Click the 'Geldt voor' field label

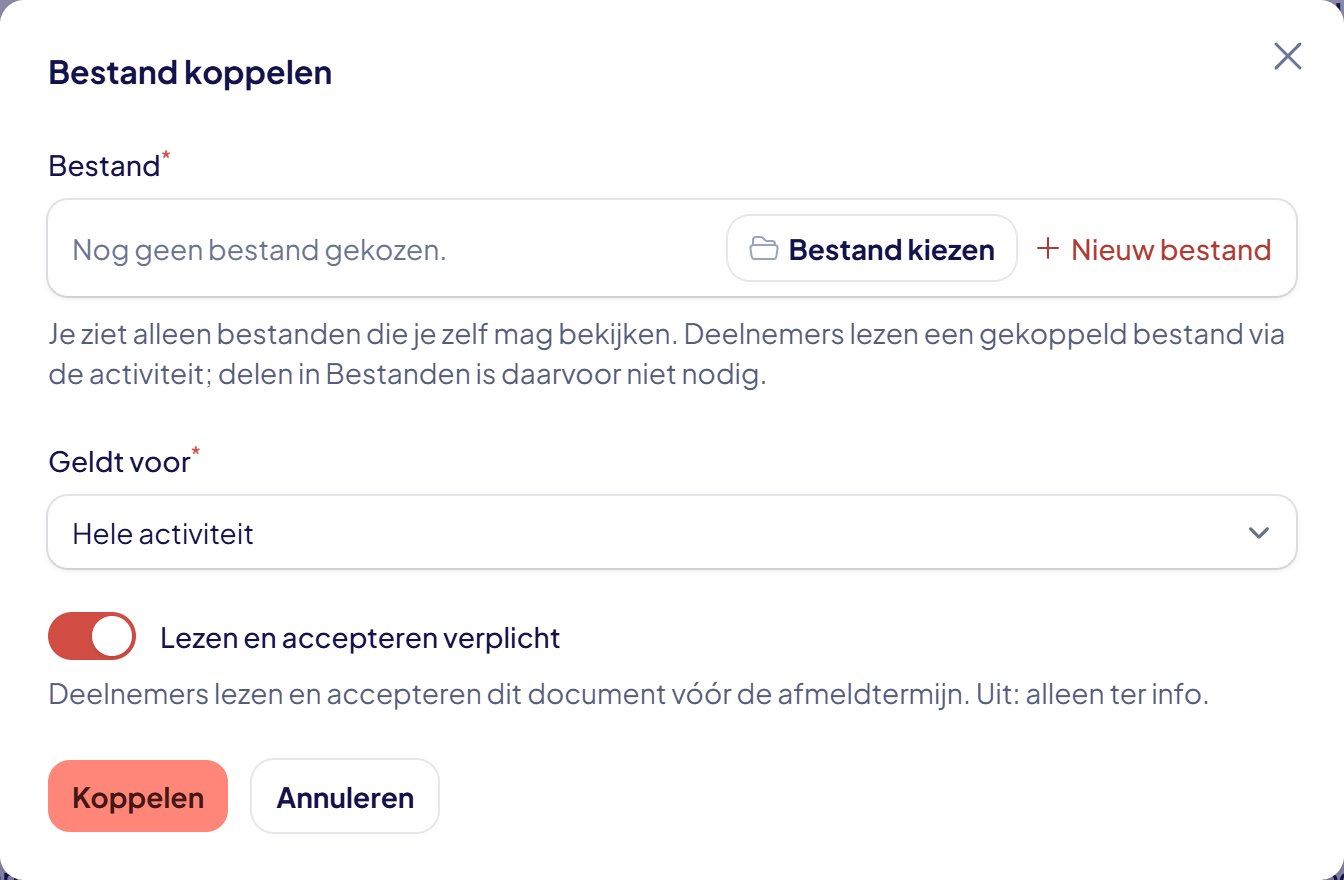119,462
